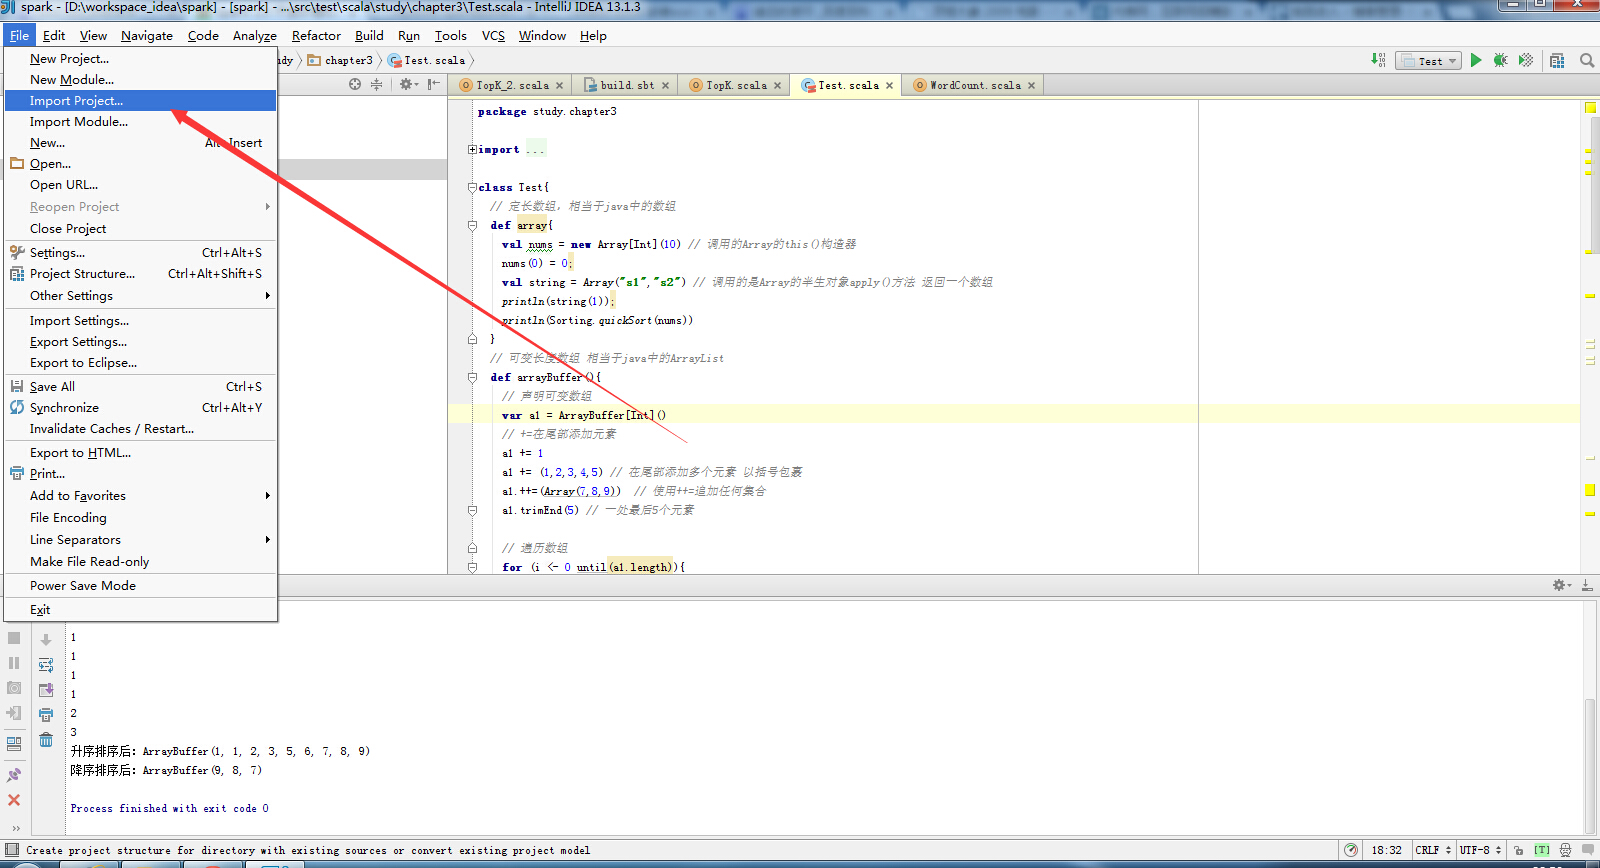The width and height of the screenshot is (1600, 868).
Task: Switch to the TopK_2.scala tab
Action: click(x=511, y=85)
